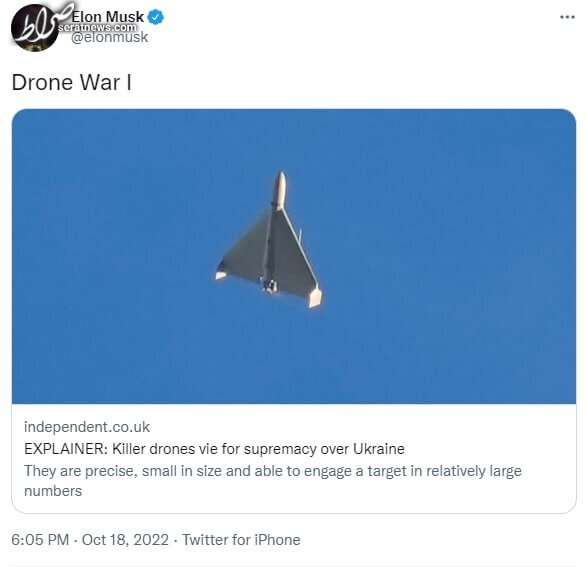Open the three-dot more options menu
The height and width of the screenshot is (567, 587).
pyautogui.click(x=567, y=17)
